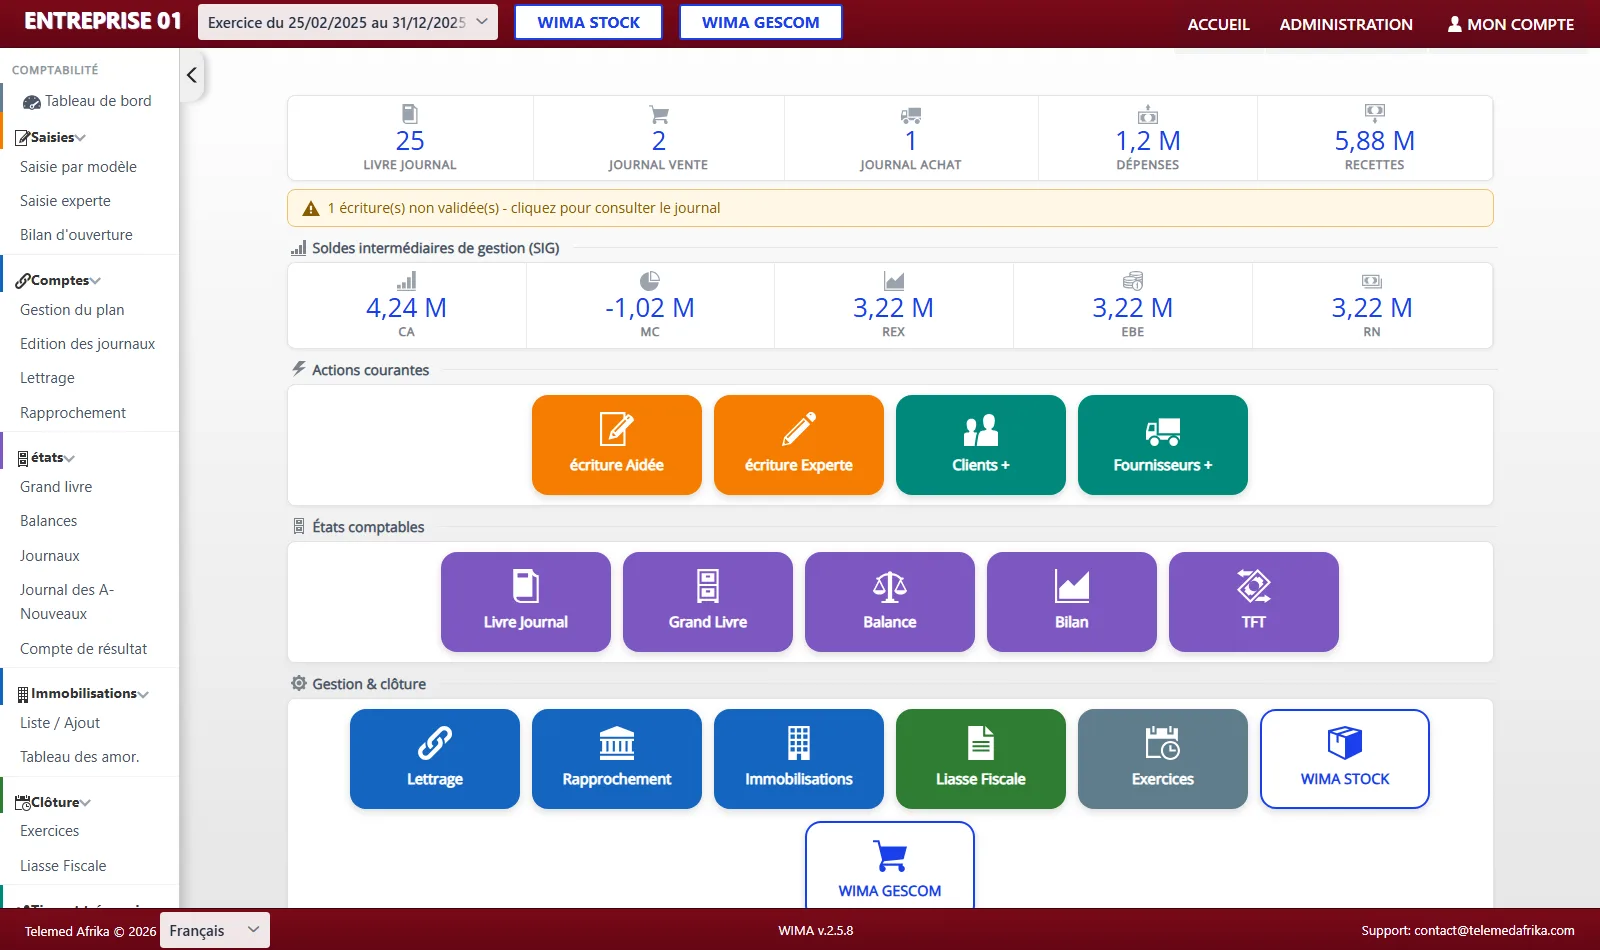This screenshot has height=950, width=1600.
Task: Open the Bilan chart tile
Action: [1072, 602]
